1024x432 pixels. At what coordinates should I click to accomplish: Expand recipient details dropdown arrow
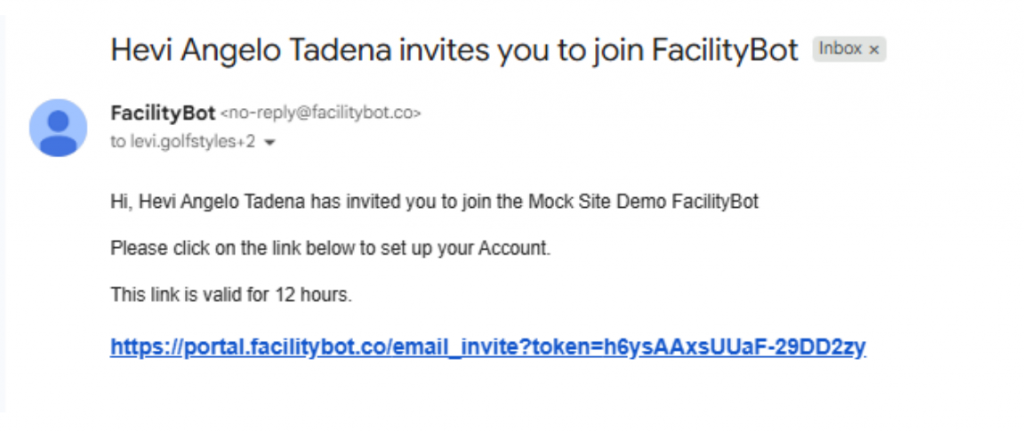point(269,143)
